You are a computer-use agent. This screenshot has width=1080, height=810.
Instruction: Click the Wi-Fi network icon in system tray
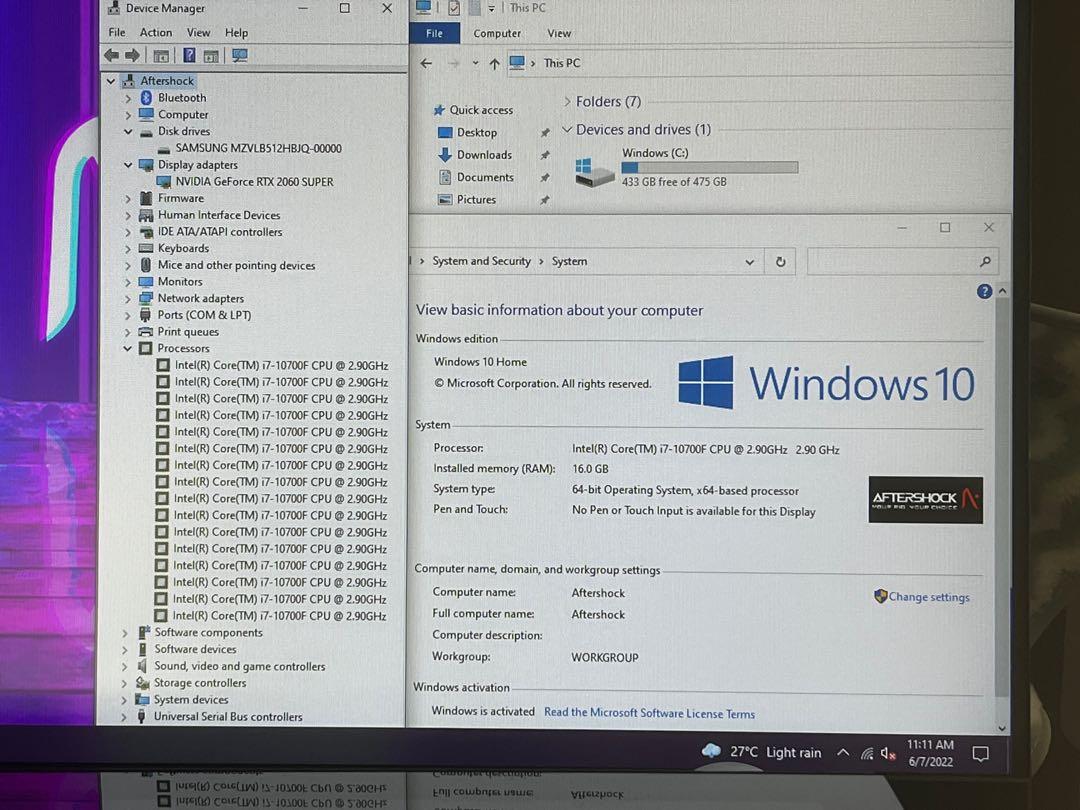point(866,753)
